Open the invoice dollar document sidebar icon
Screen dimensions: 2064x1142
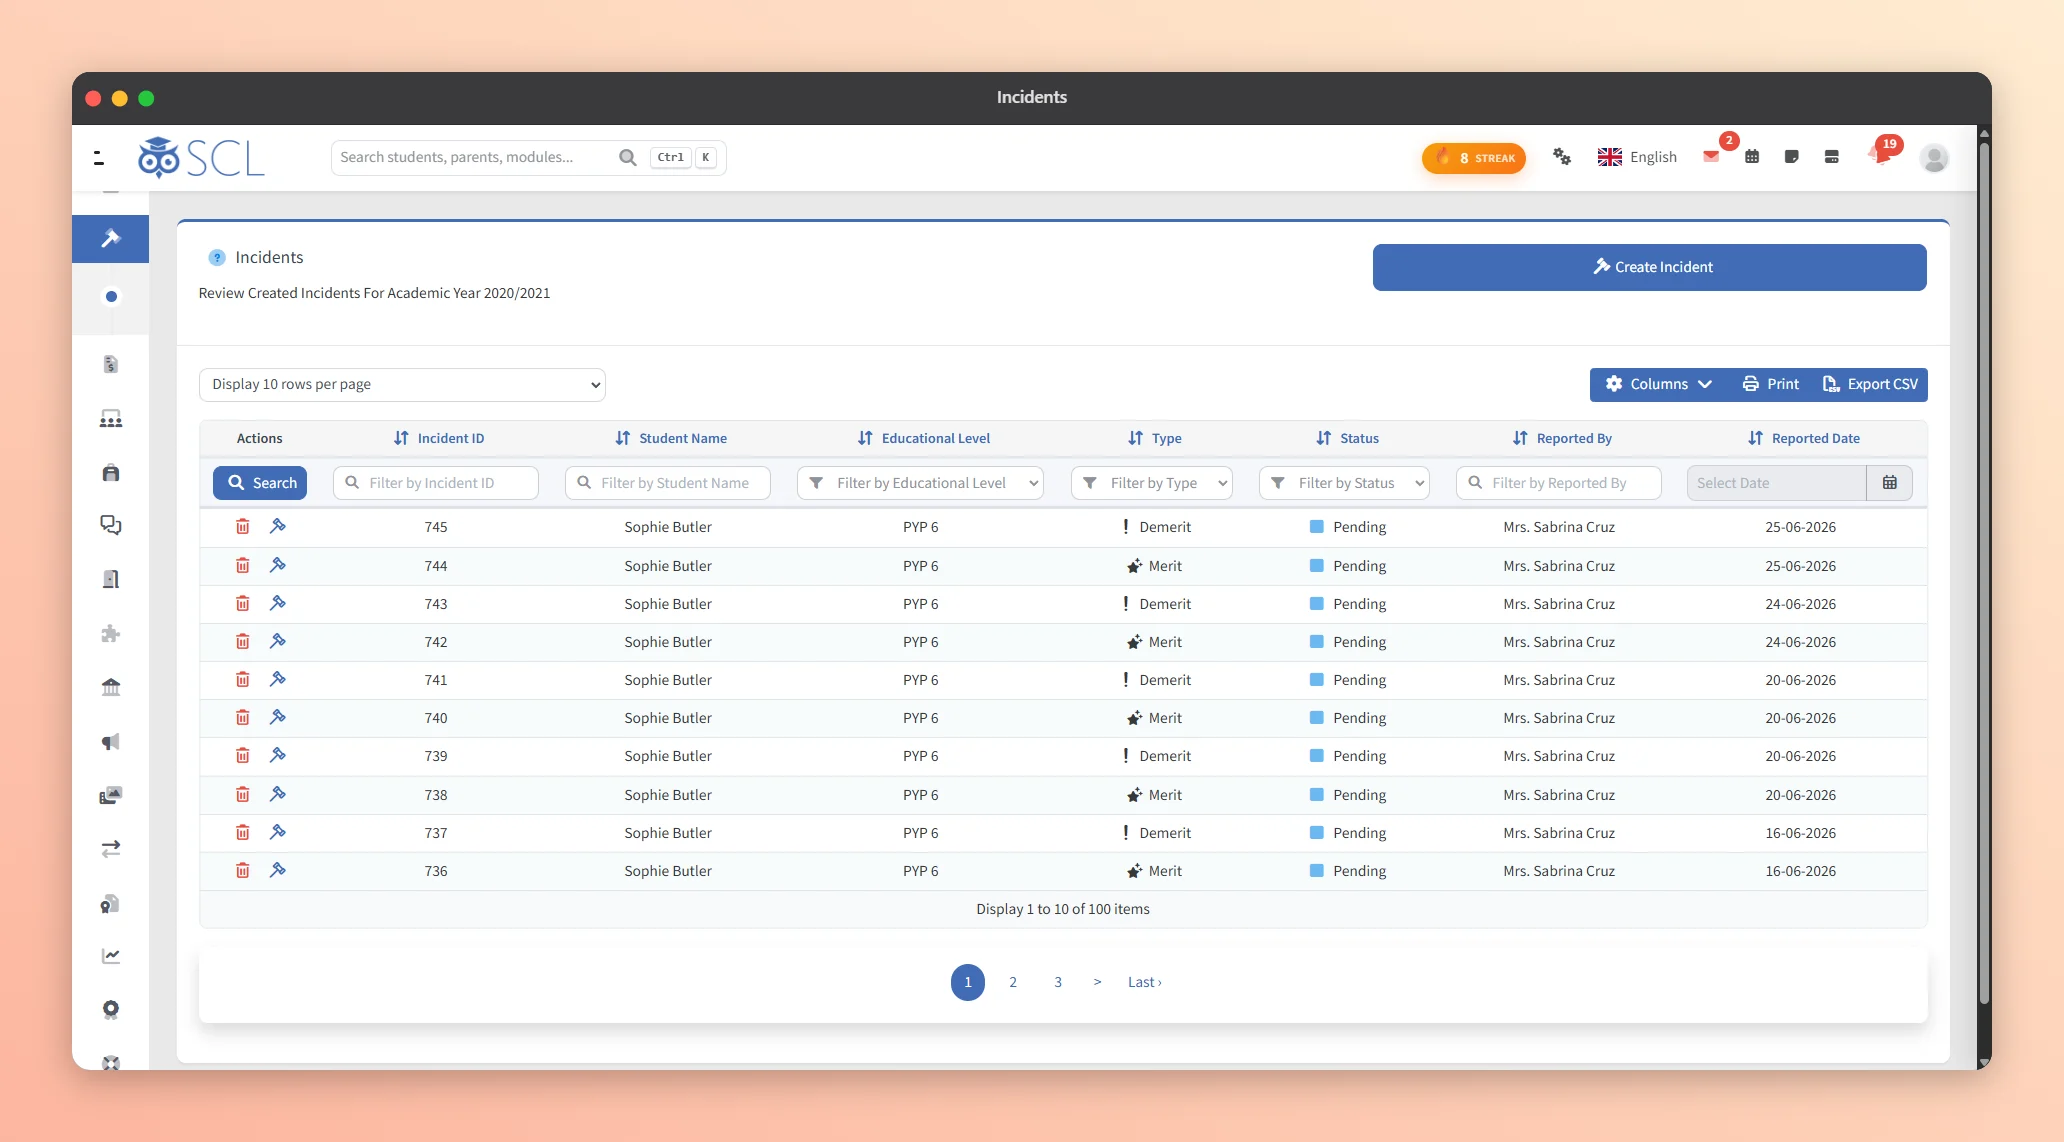point(111,365)
